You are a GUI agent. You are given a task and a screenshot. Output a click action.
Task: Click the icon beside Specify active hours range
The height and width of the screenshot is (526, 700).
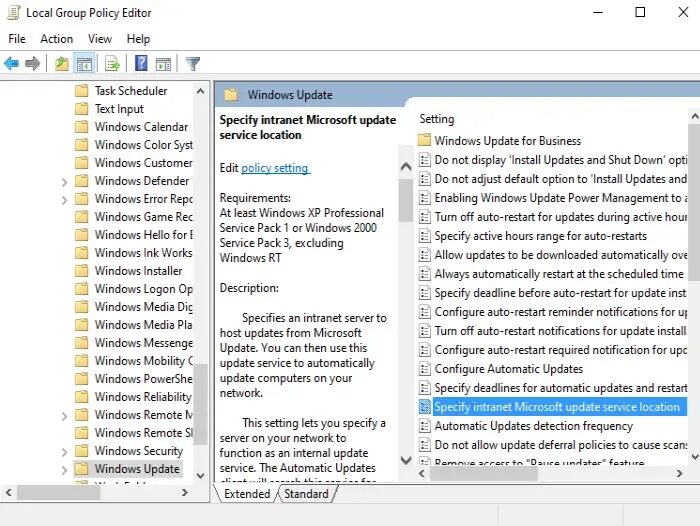[x=425, y=236]
